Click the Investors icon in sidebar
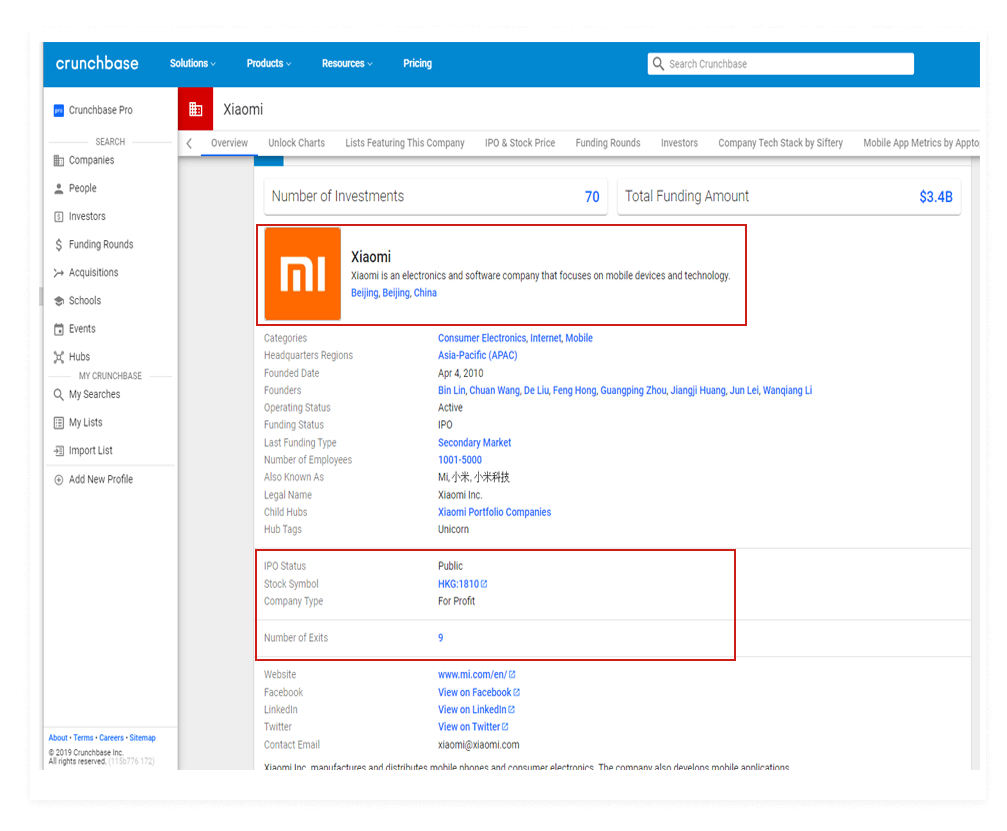Screen dimensions: 1007x831 coord(58,216)
